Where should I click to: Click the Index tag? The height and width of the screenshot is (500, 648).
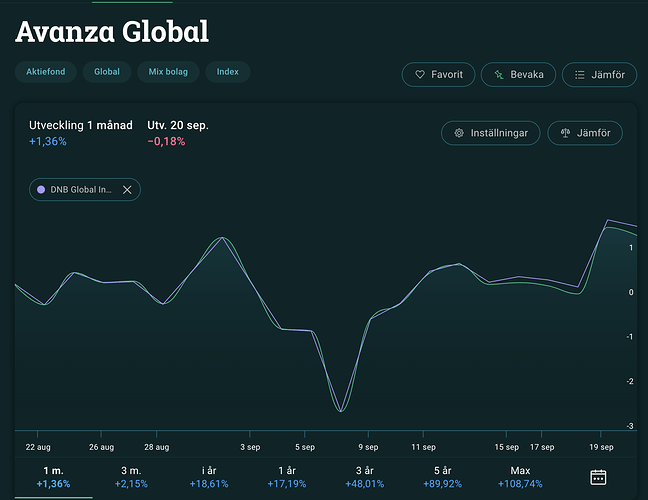click(x=228, y=72)
